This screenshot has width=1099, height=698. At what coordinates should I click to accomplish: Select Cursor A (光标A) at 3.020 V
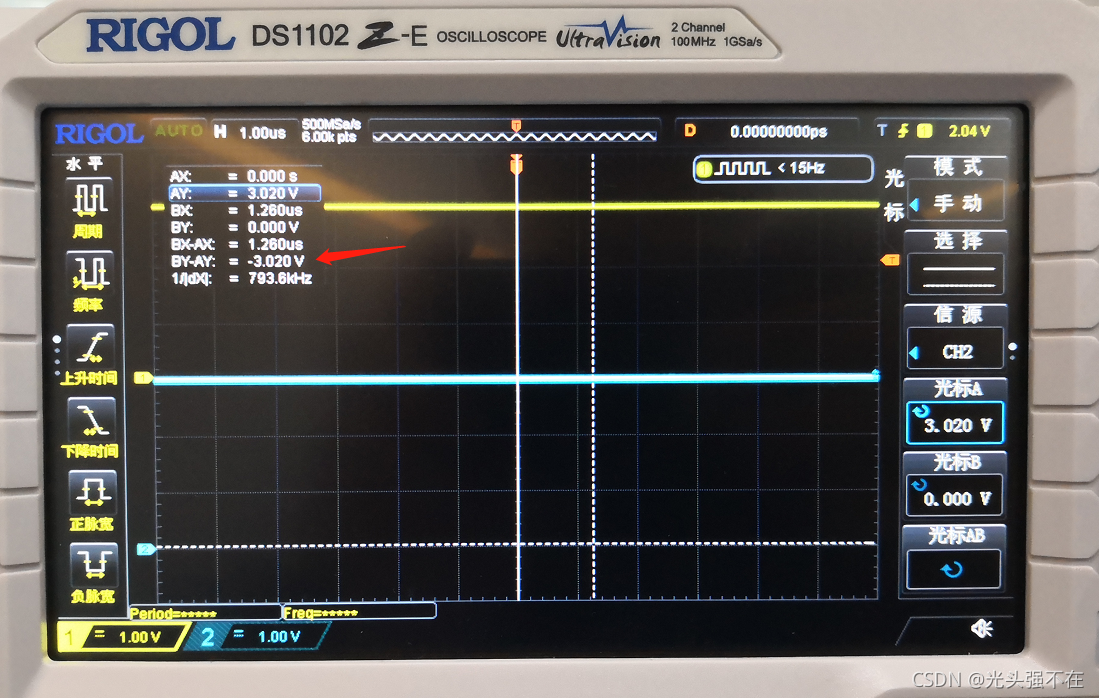point(956,411)
